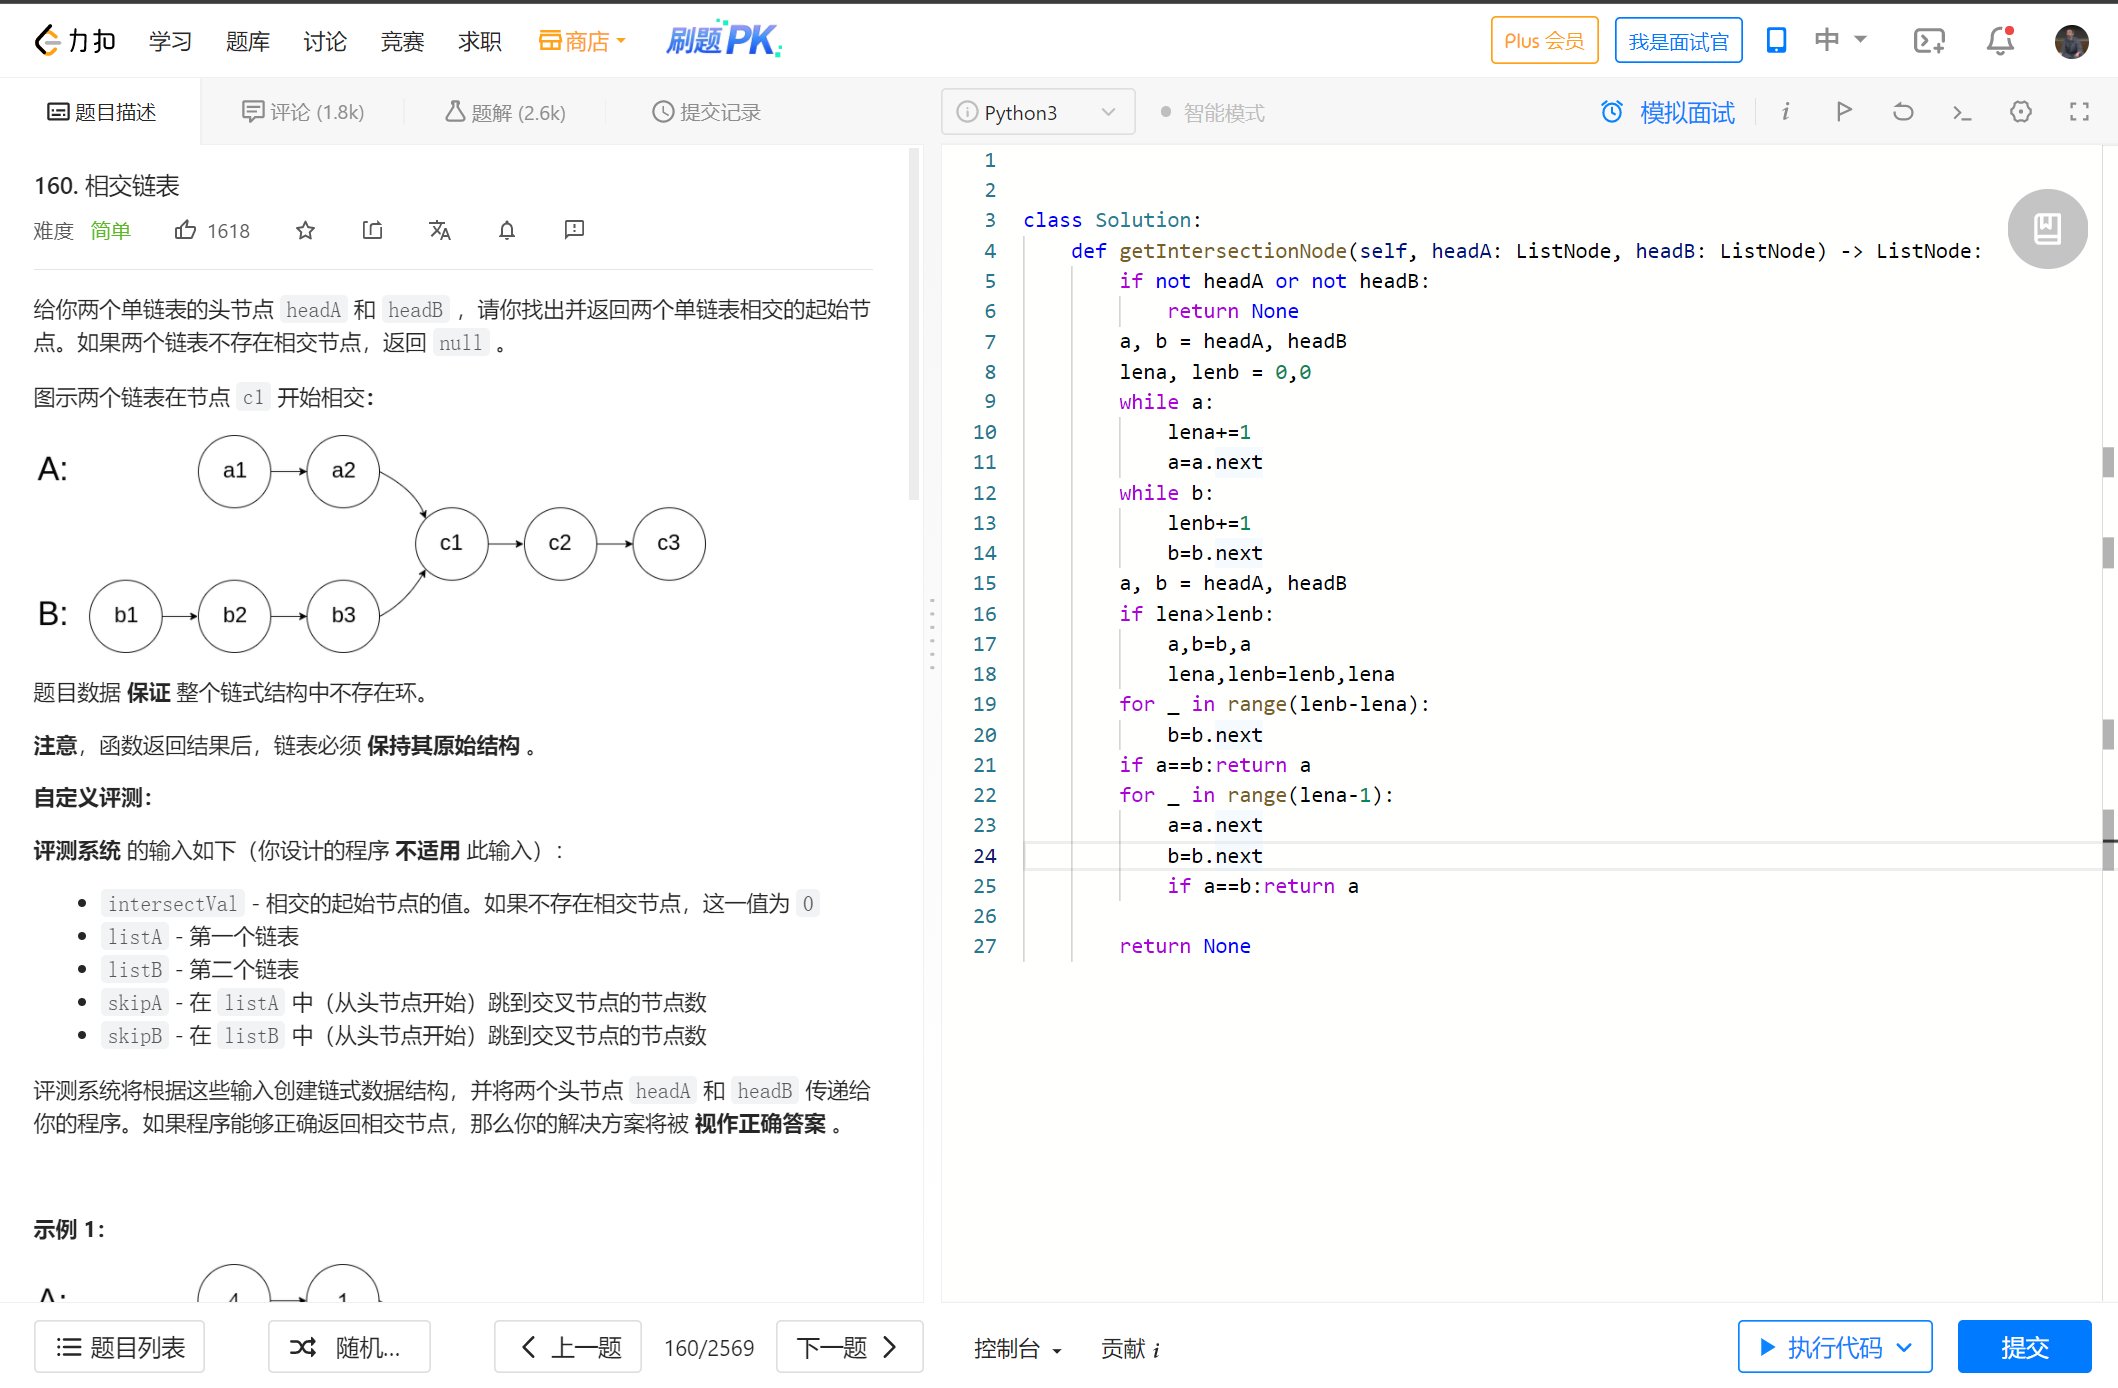The image size is (2118, 1388).
Task: Open the 提交记录 submissions tab
Action: tap(706, 112)
